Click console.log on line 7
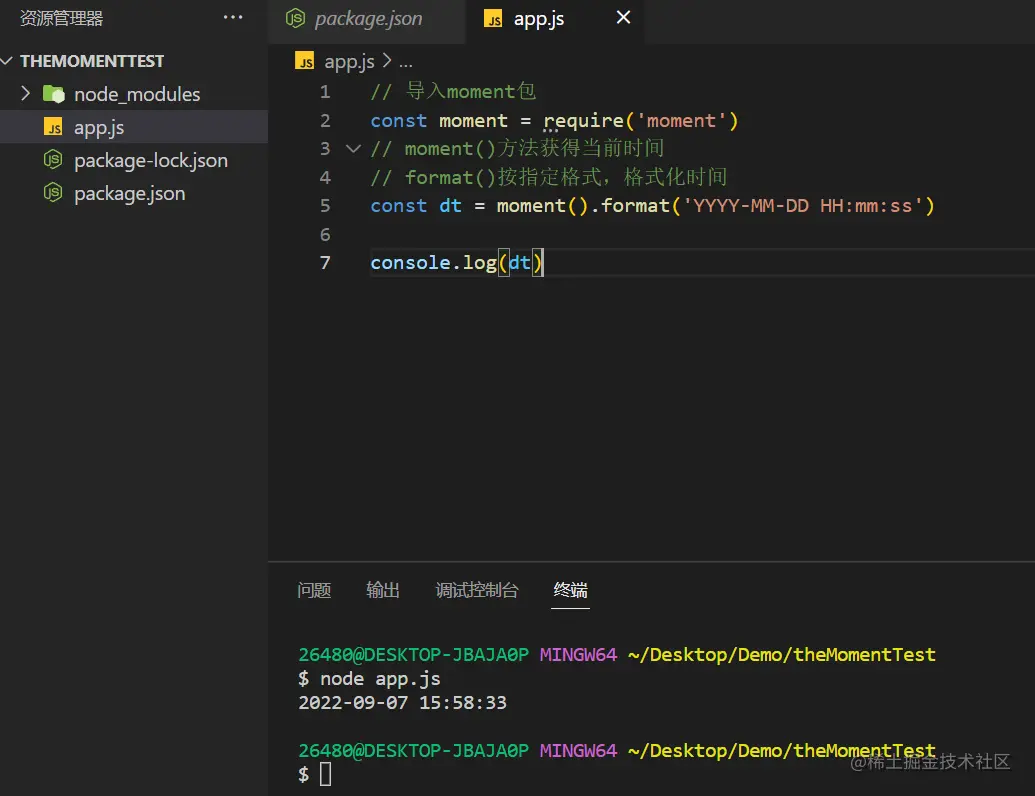Image resolution: width=1035 pixels, height=796 pixels. (x=433, y=263)
